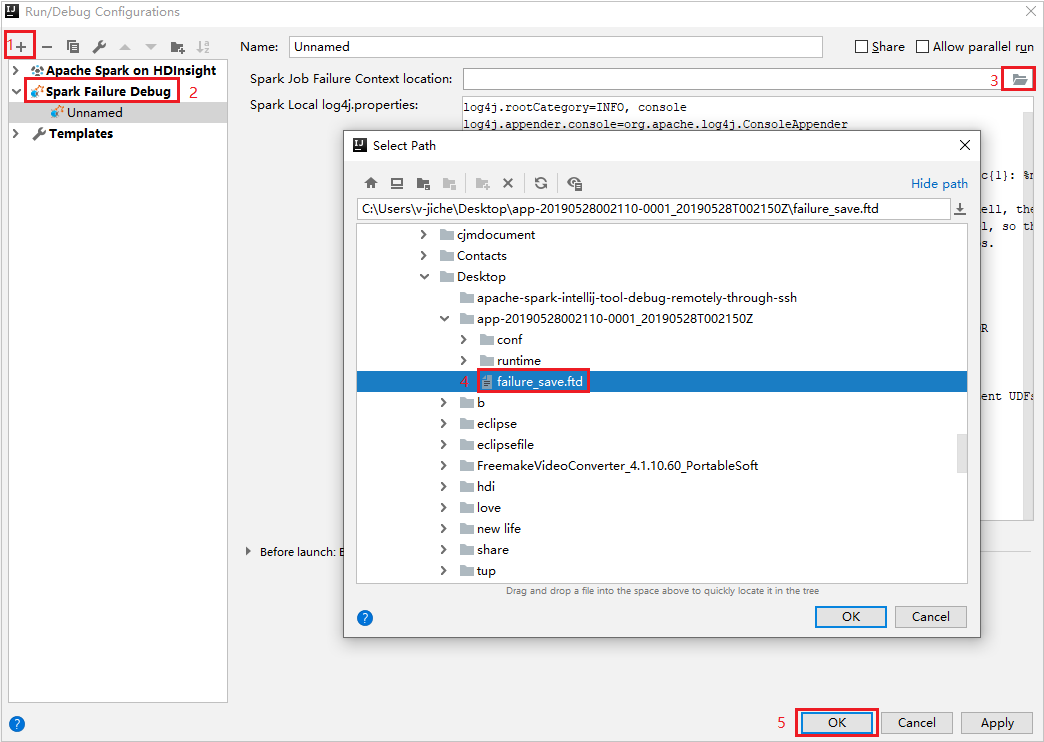This screenshot has height=742, width=1044.
Task: Click Hide path in the Select Path dialog
Action: point(938,183)
